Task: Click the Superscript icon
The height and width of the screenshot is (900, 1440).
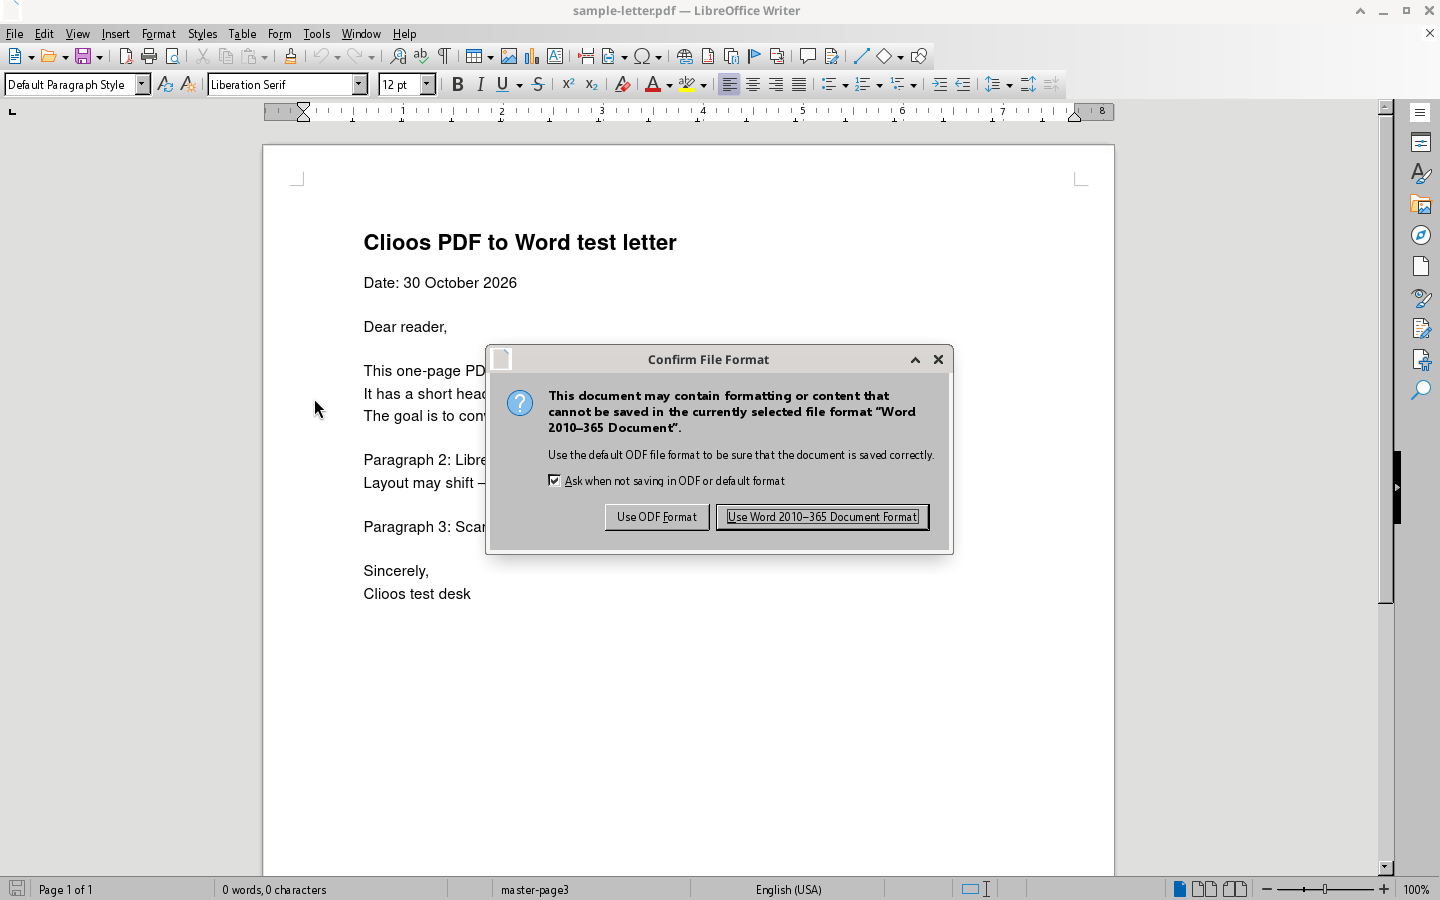Action: [x=568, y=85]
